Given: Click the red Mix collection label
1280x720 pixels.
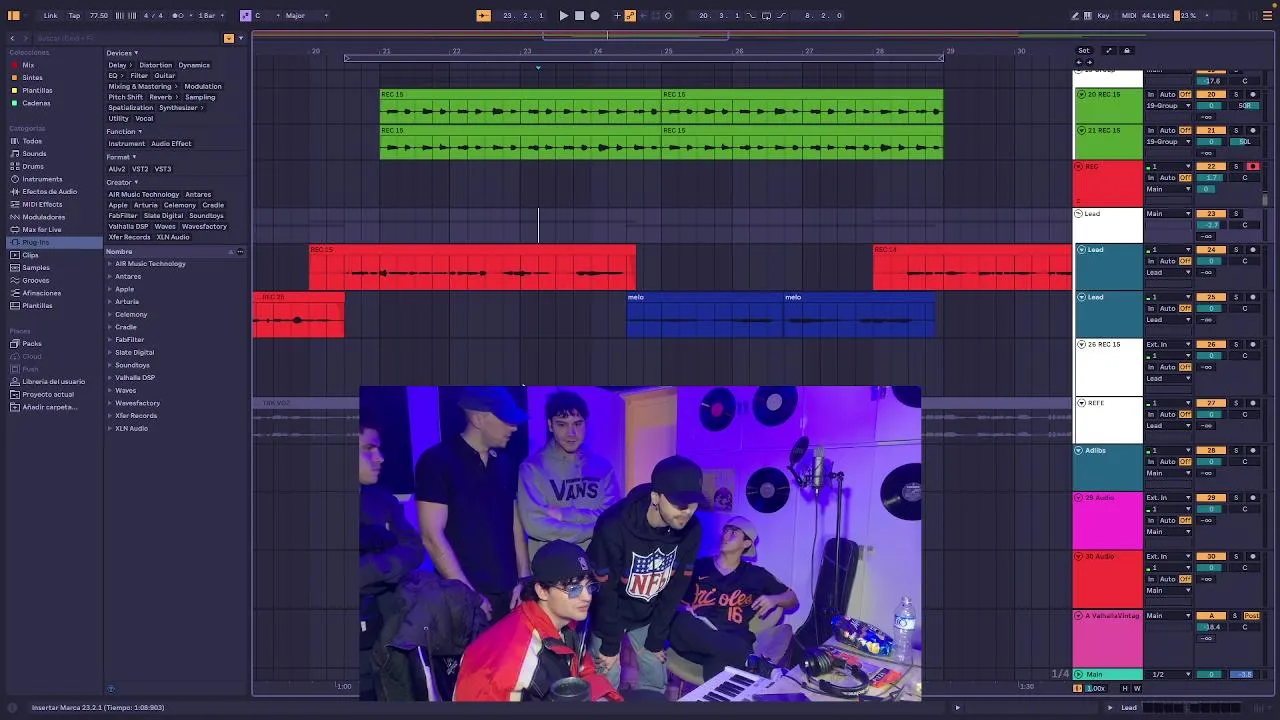Looking at the screenshot, I should [x=28, y=65].
